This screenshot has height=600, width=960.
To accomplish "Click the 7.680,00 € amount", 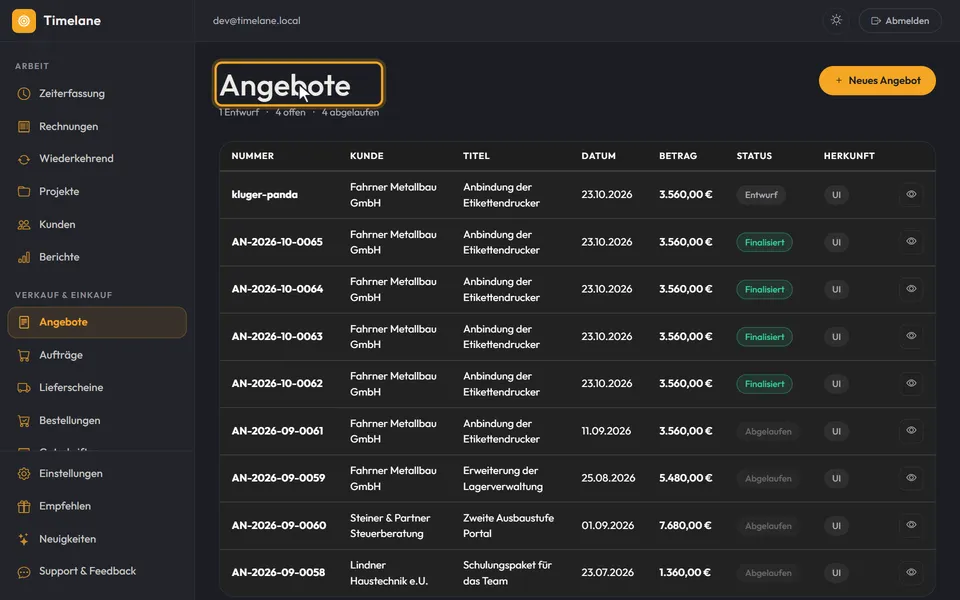I will tap(685, 525).
